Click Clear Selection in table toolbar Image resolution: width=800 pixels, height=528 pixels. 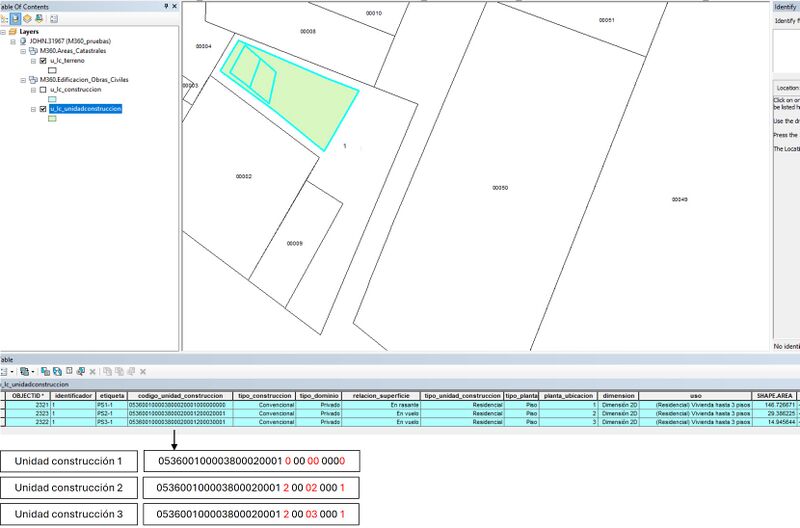(69, 371)
